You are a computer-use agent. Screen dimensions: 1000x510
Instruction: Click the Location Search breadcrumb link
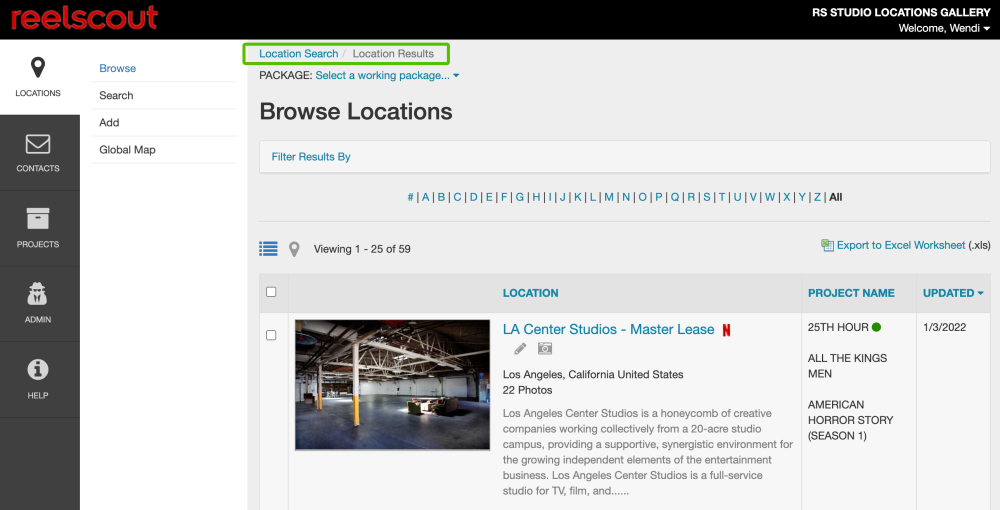click(298, 54)
